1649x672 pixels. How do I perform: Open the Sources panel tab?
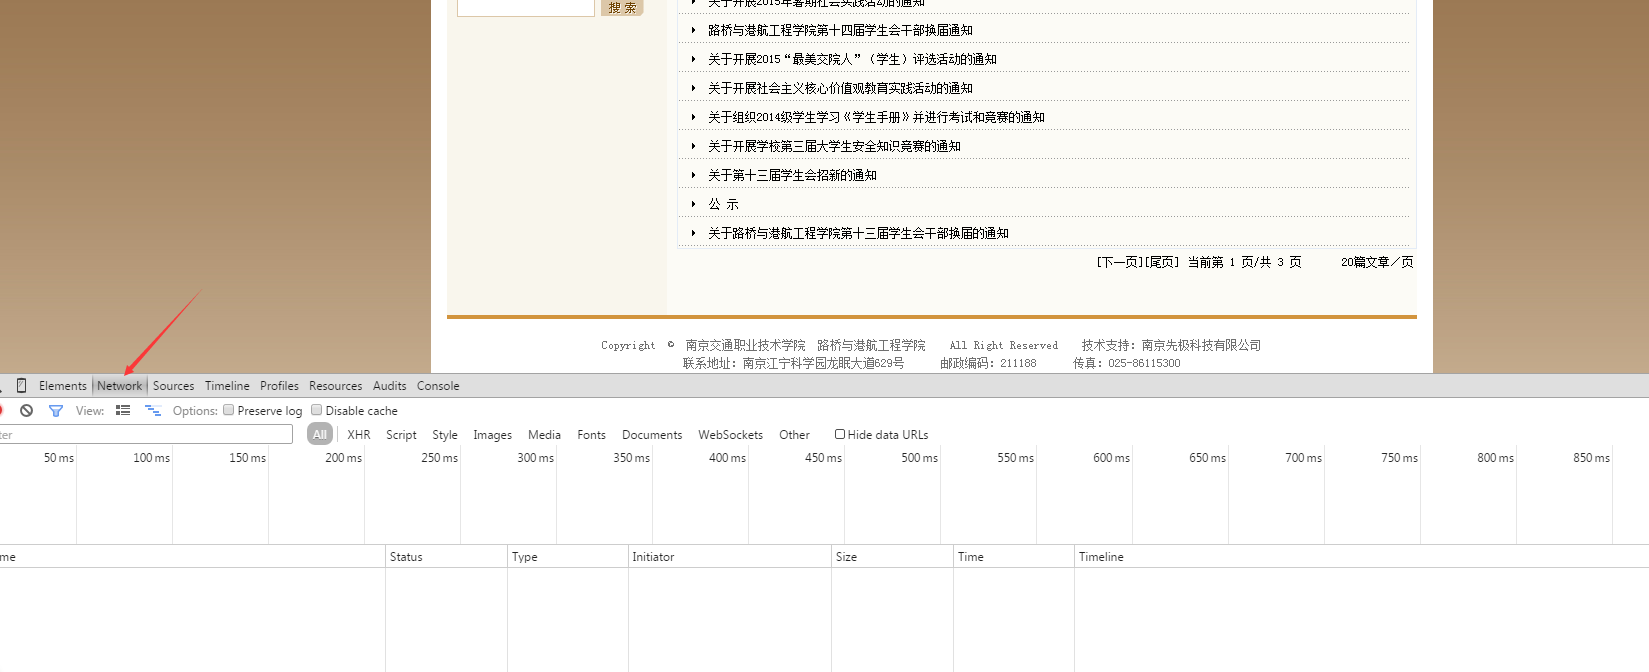[x=173, y=386]
